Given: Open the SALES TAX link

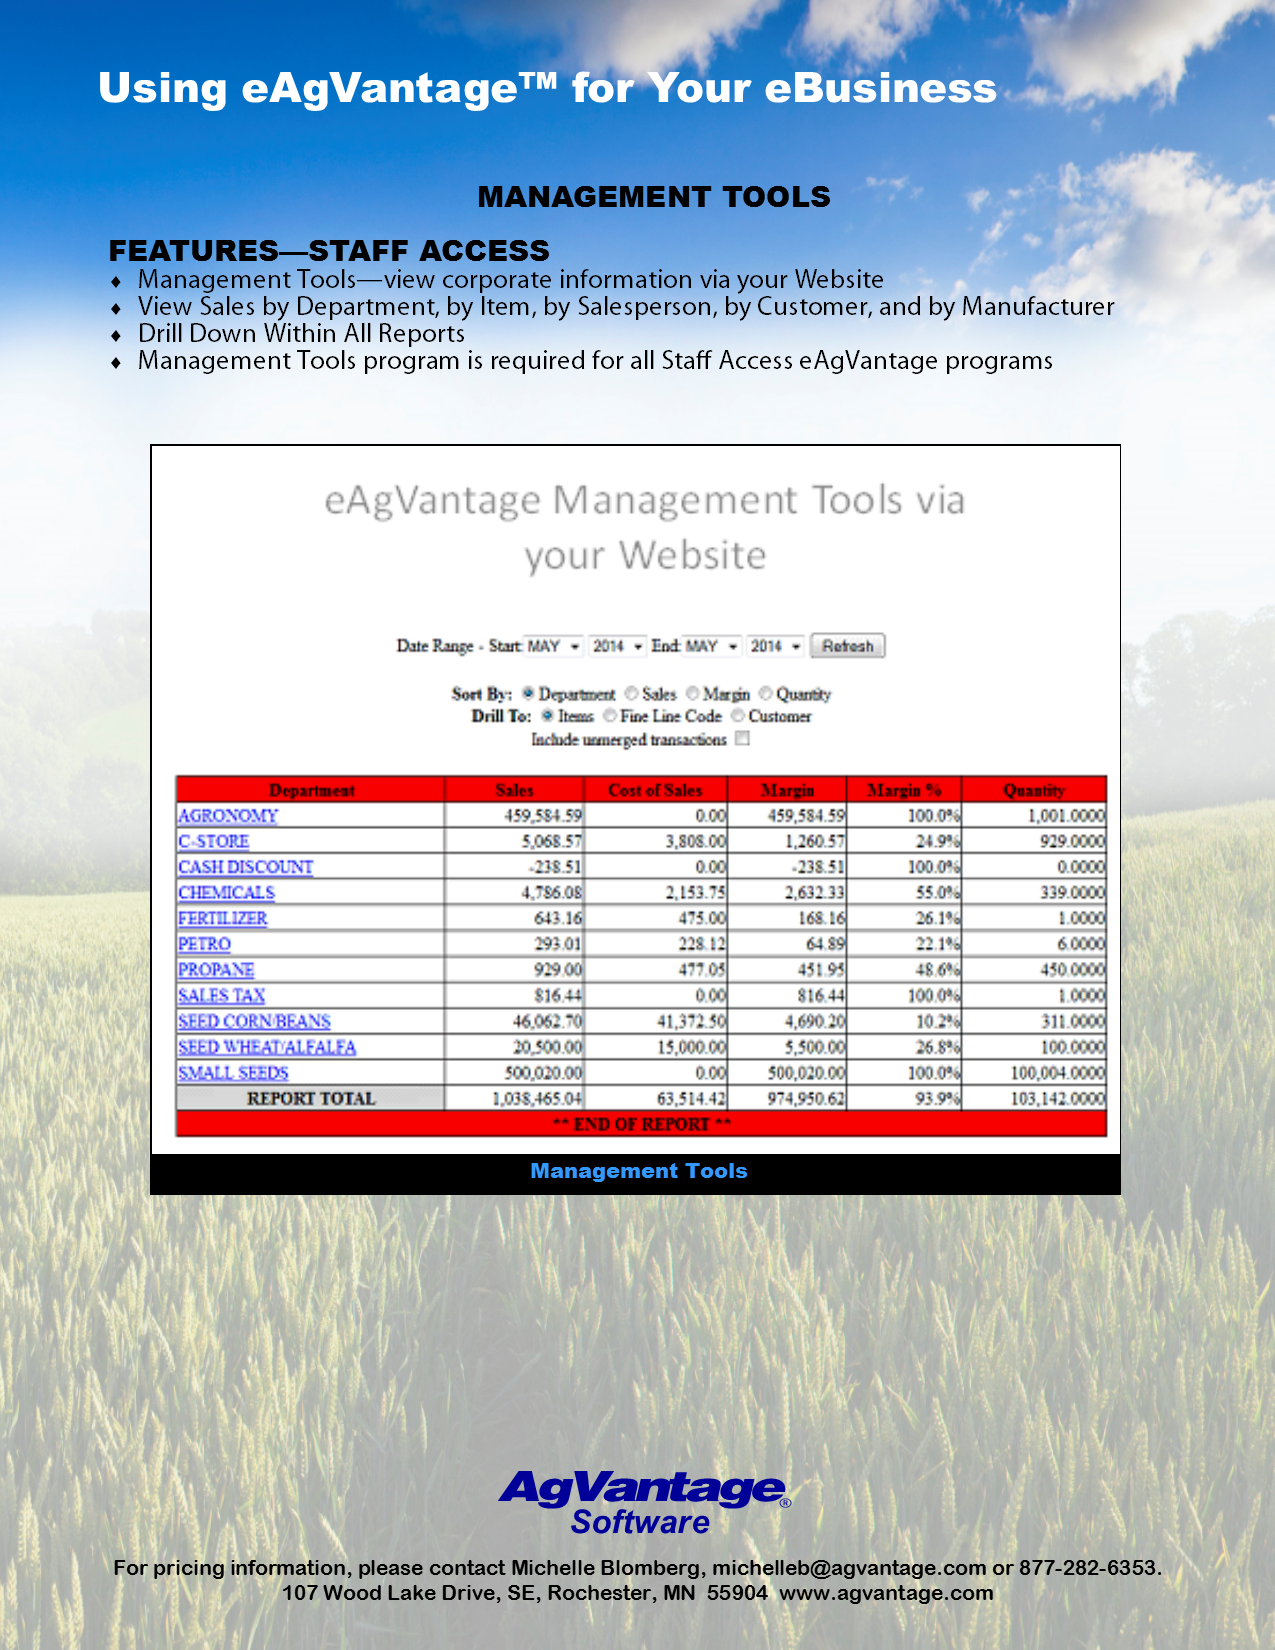Looking at the screenshot, I should (222, 995).
